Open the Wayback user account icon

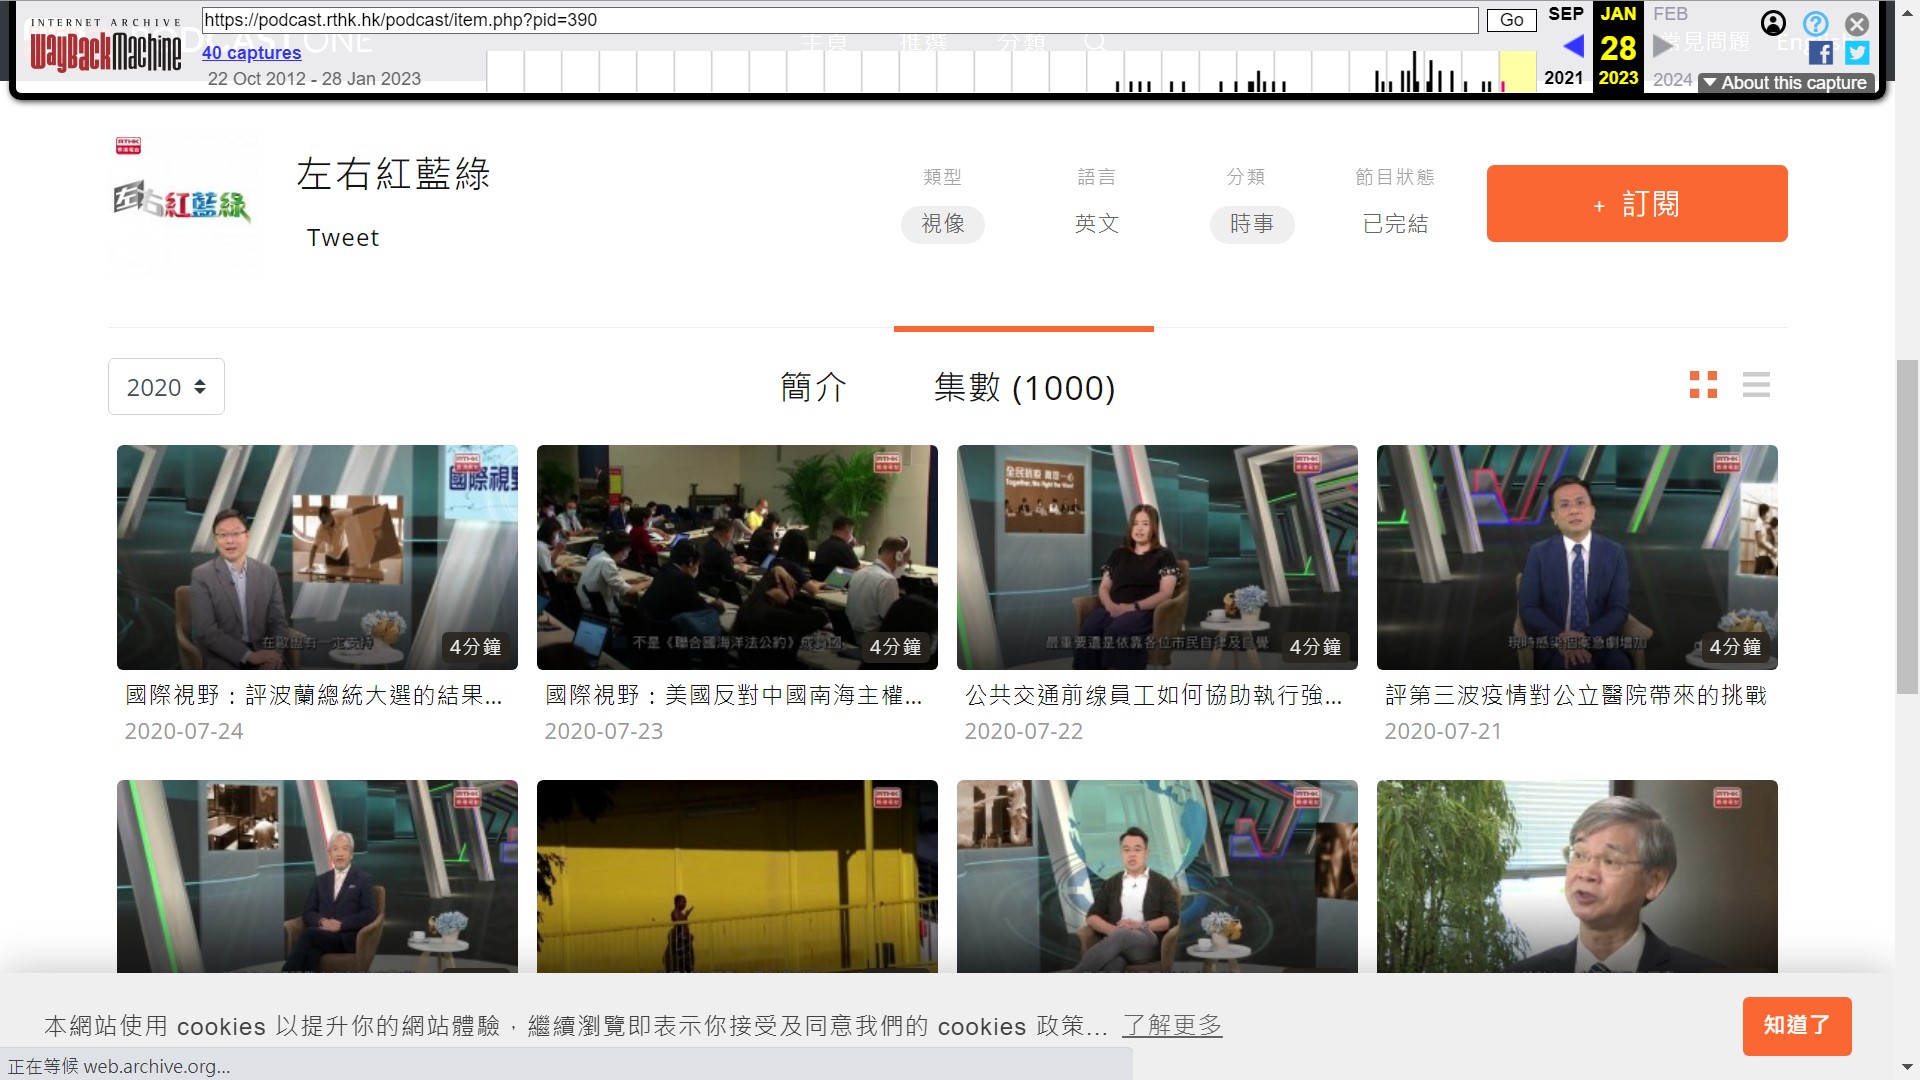1773,23
